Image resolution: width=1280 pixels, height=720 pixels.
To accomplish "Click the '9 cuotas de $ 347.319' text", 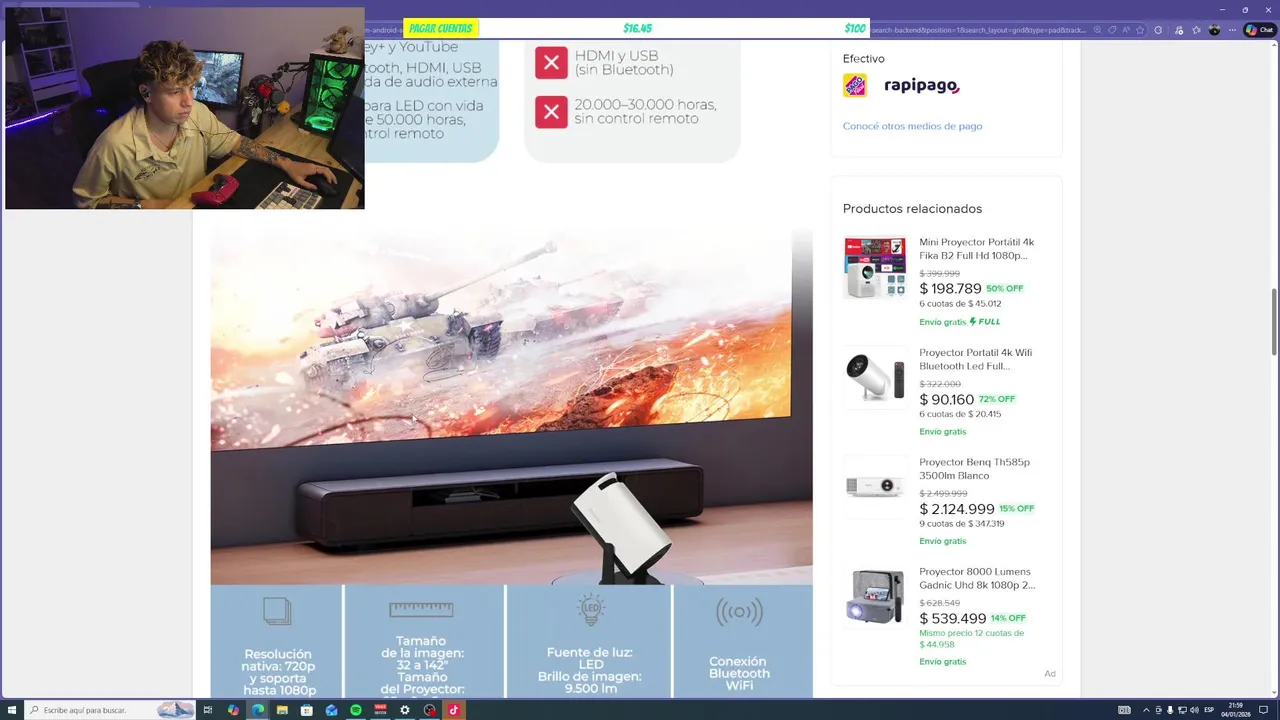I will pos(962,524).
